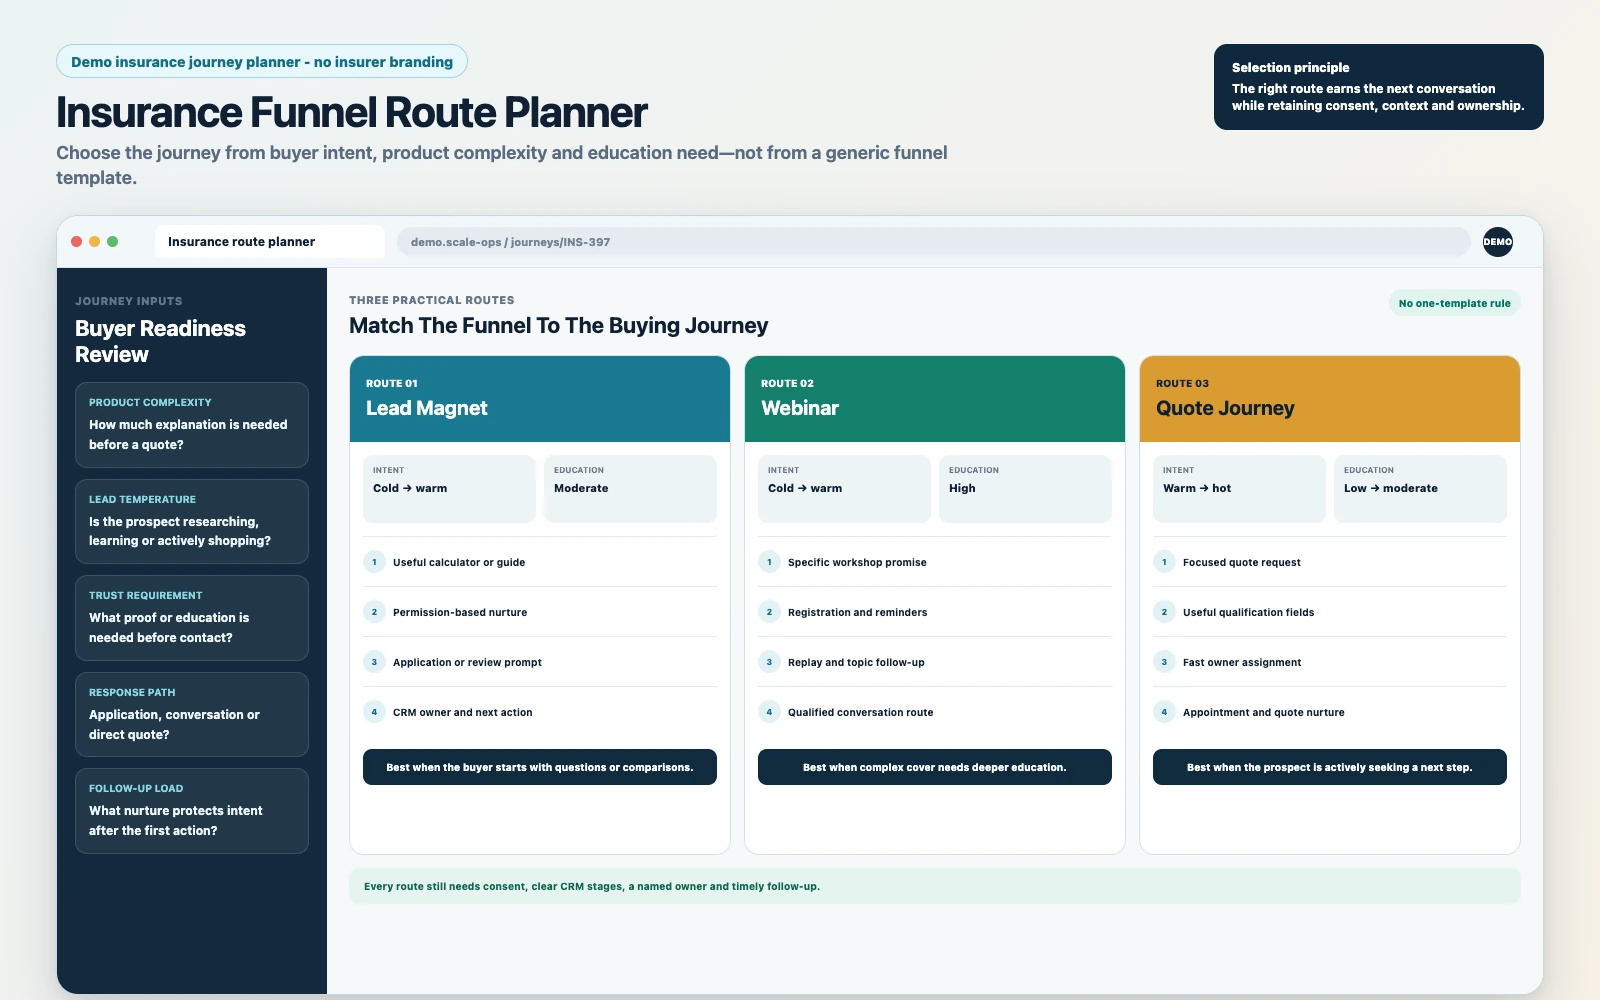Click the text Fast owner assignment
The width and height of the screenshot is (1600, 1000).
(x=1242, y=663)
